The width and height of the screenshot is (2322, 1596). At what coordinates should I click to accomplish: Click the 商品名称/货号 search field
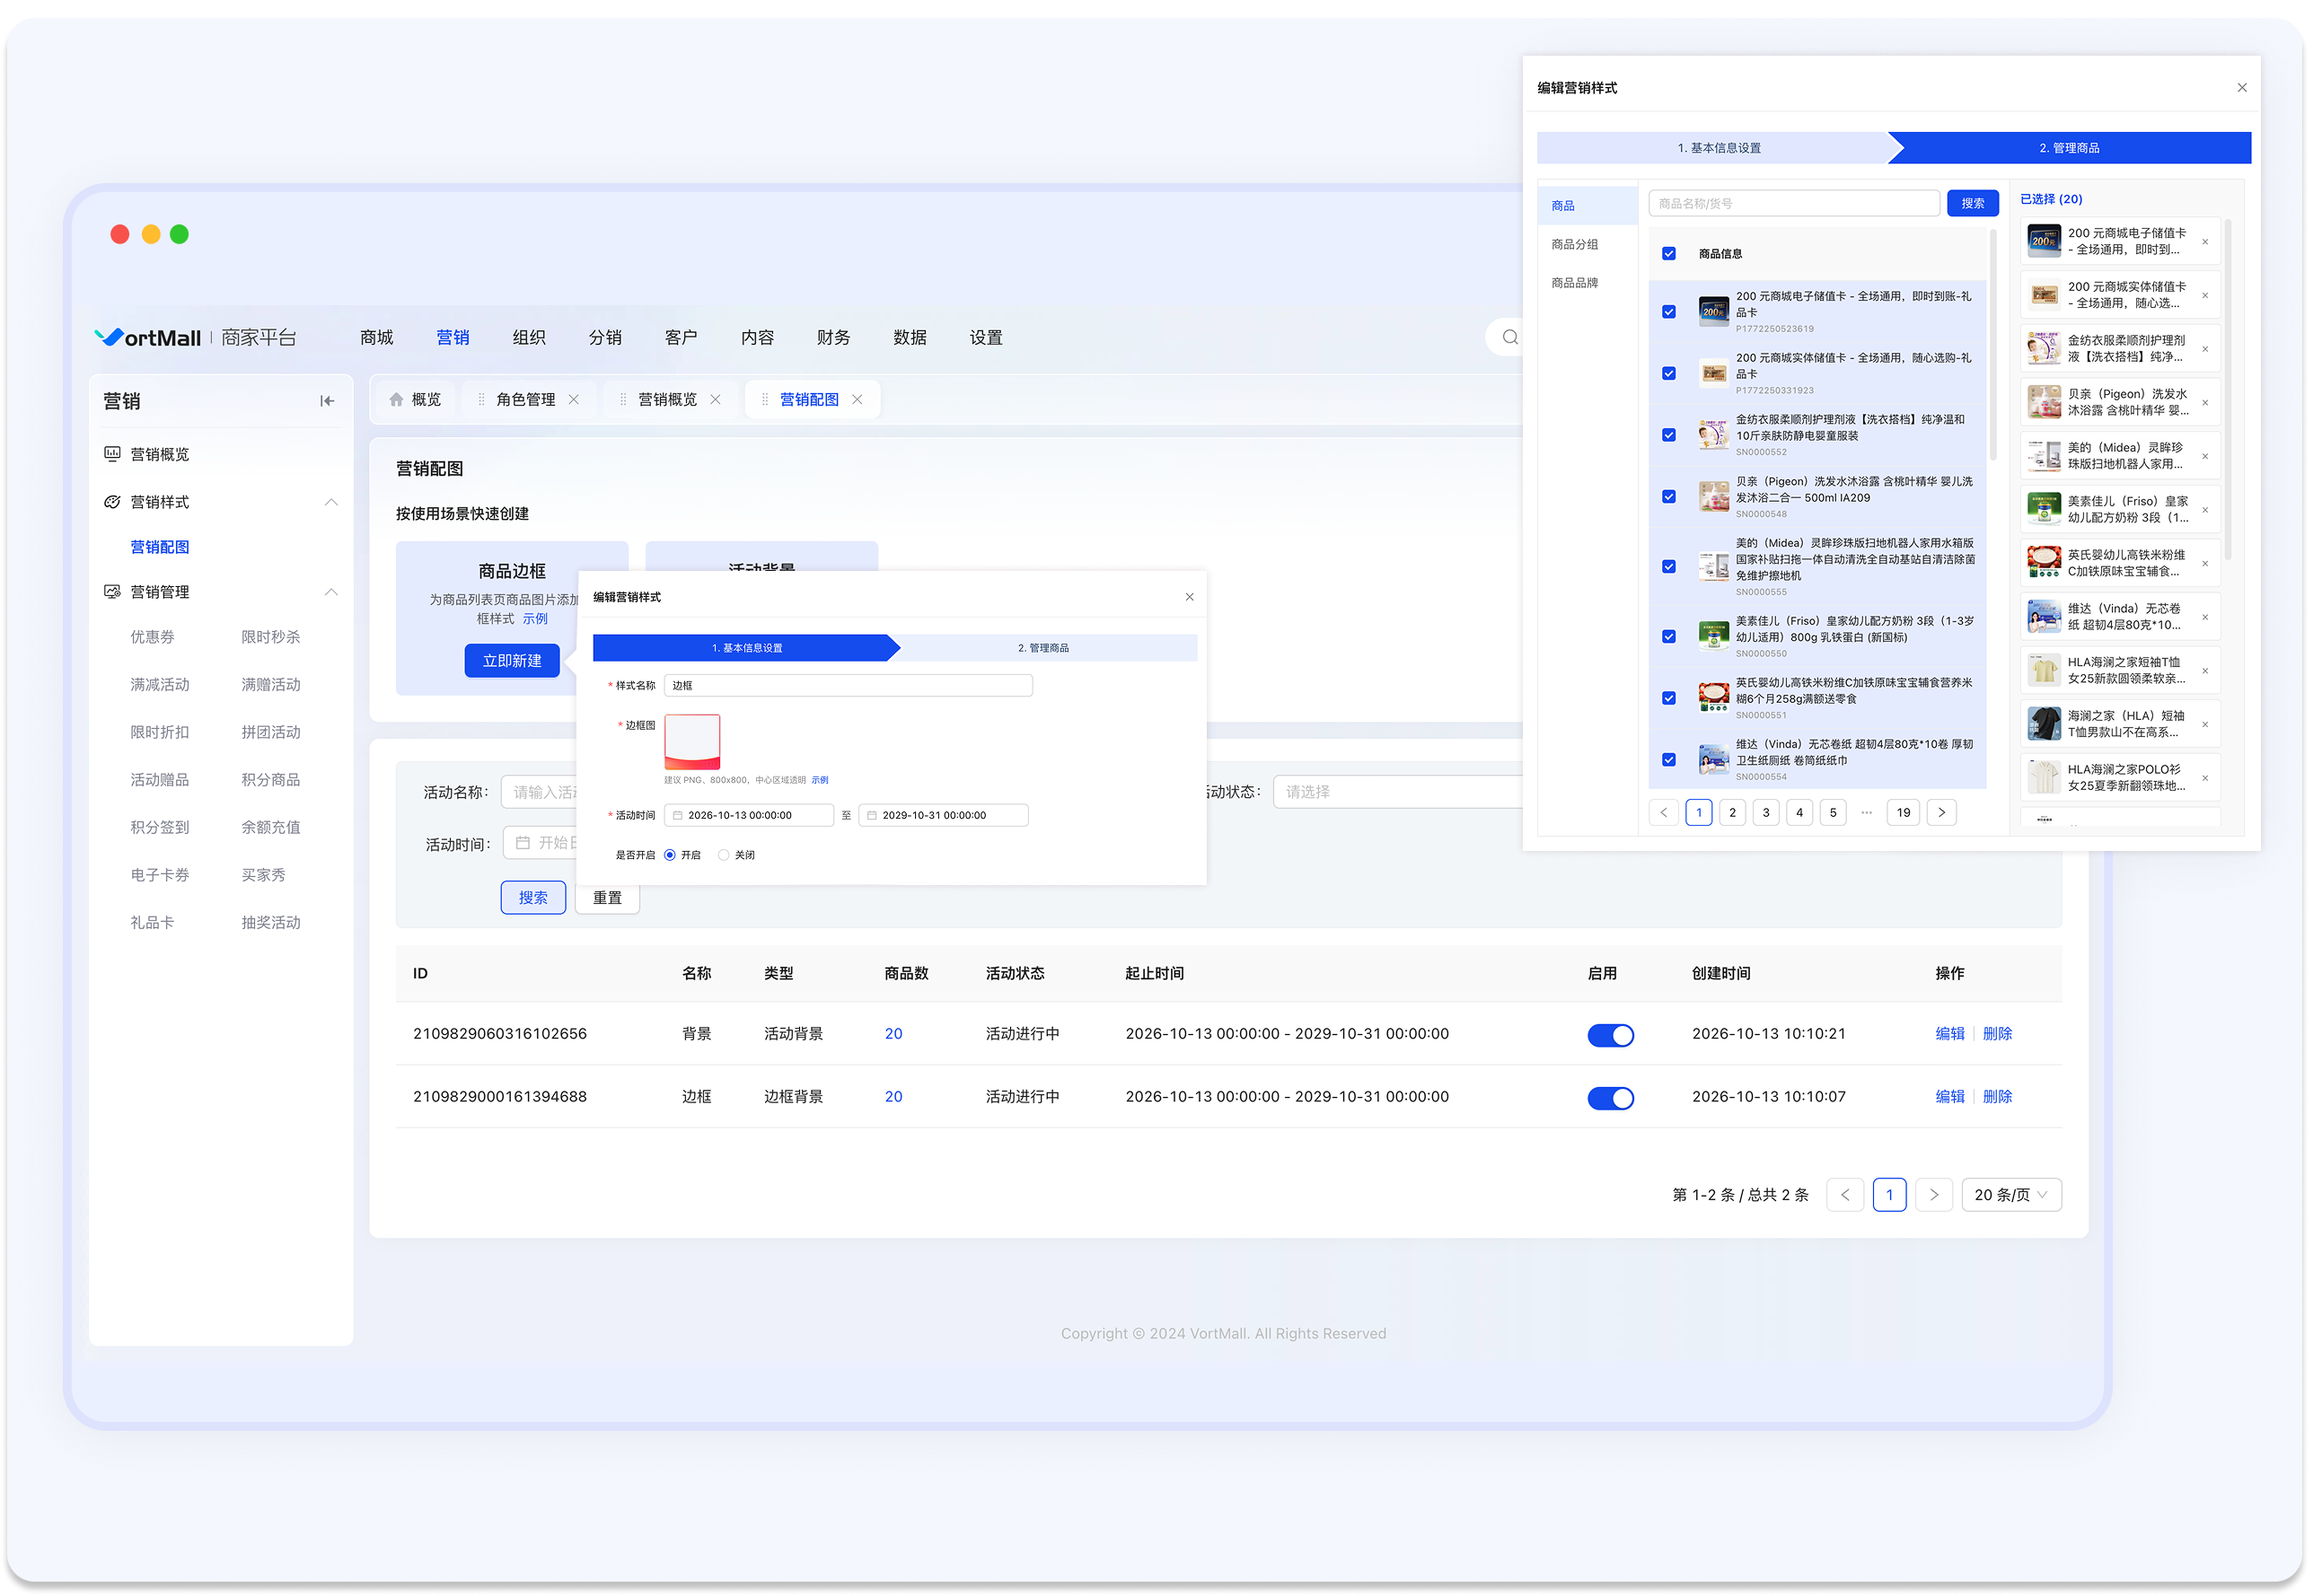point(1794,204)
